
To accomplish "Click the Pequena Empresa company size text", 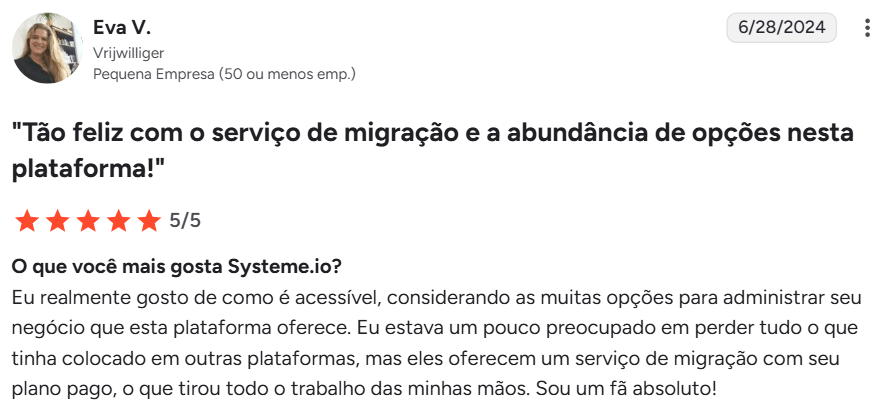I will coord(223,73).
